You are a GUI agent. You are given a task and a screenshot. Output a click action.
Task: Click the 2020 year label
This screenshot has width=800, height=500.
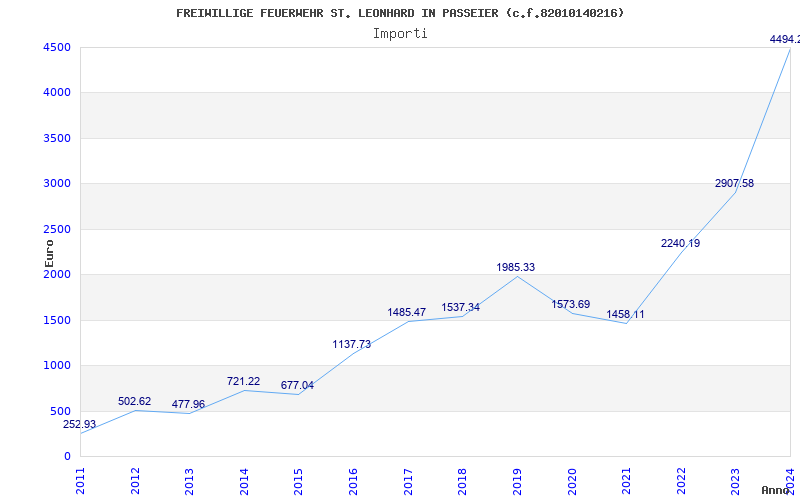click(x=571, y=482)
